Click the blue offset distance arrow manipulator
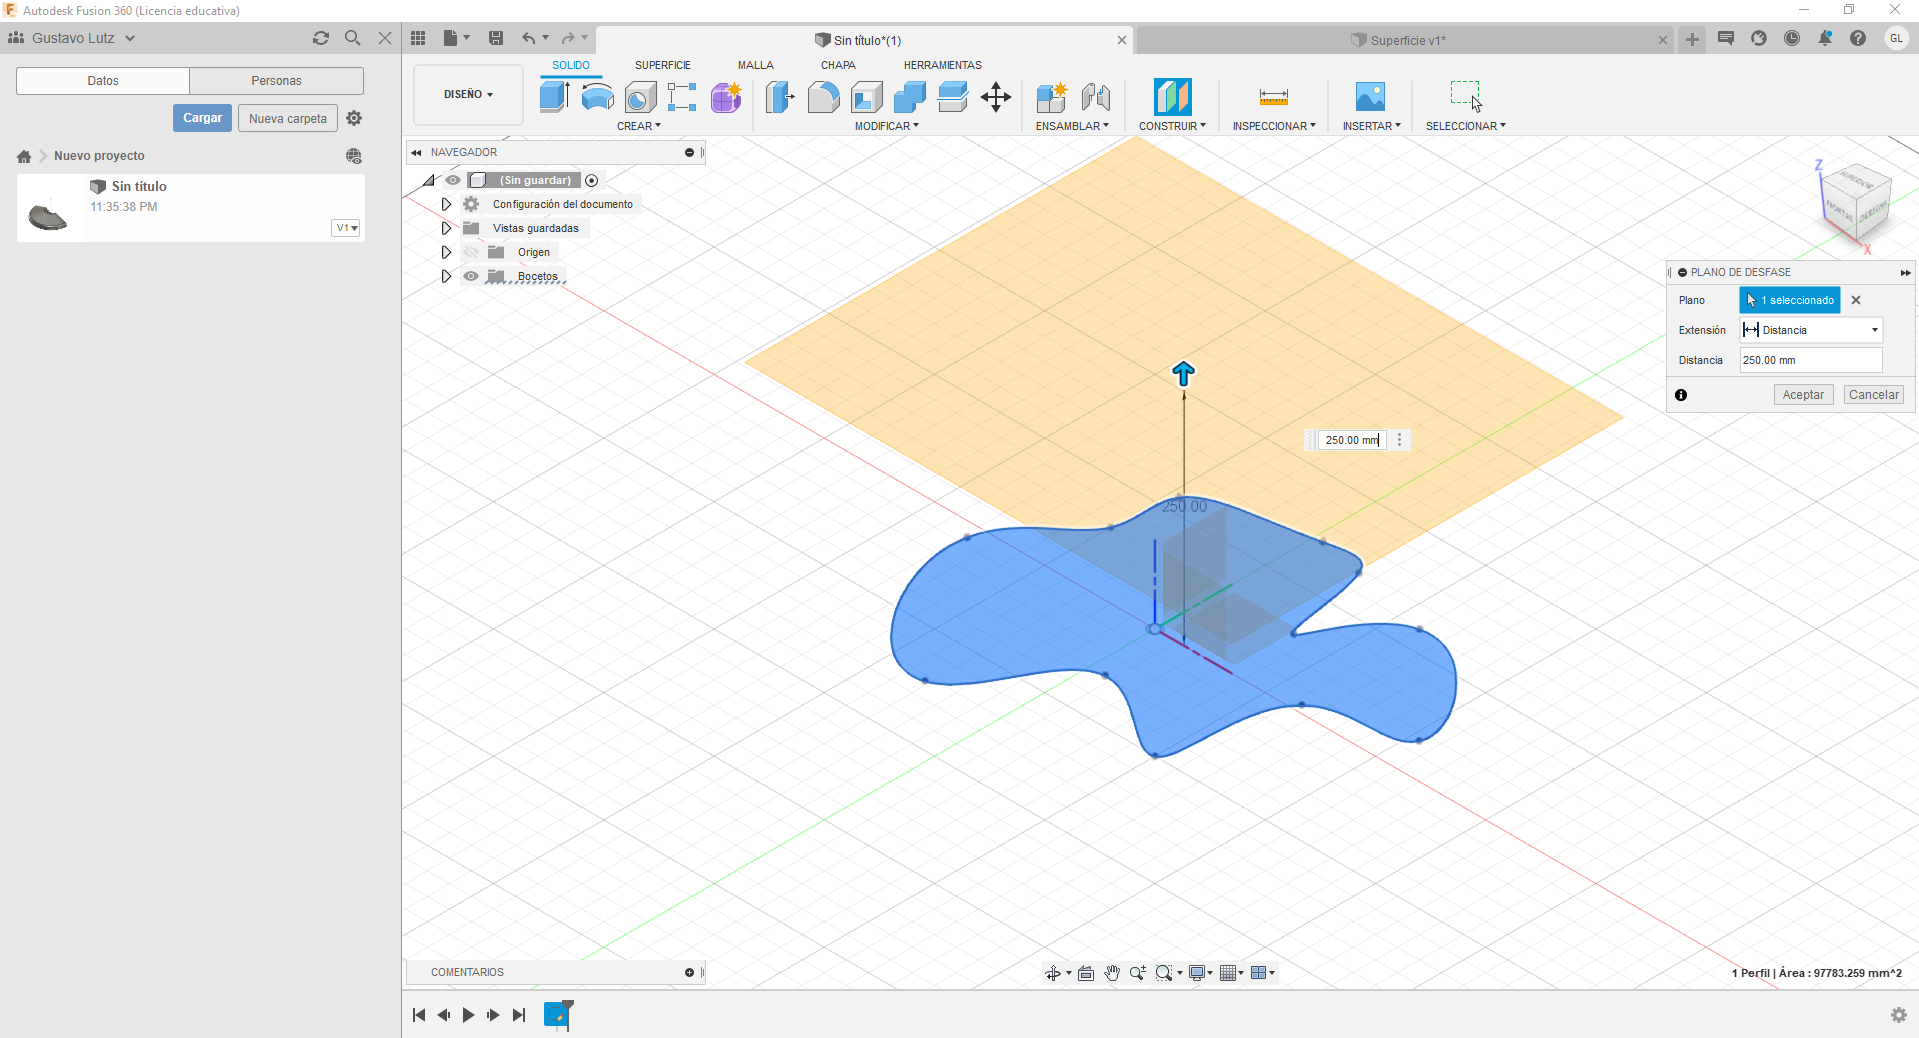 point(1183,374)
